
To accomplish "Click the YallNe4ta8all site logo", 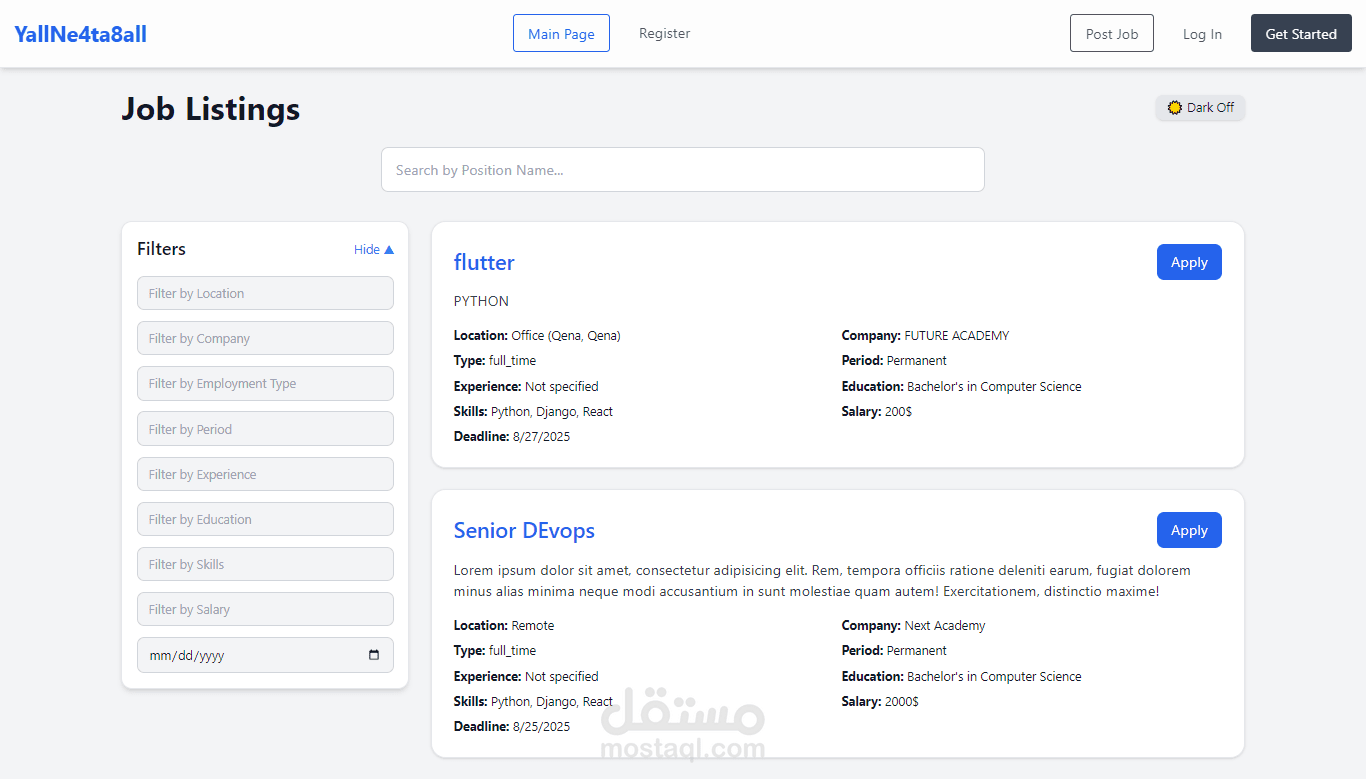I will (x=80, y=34).
